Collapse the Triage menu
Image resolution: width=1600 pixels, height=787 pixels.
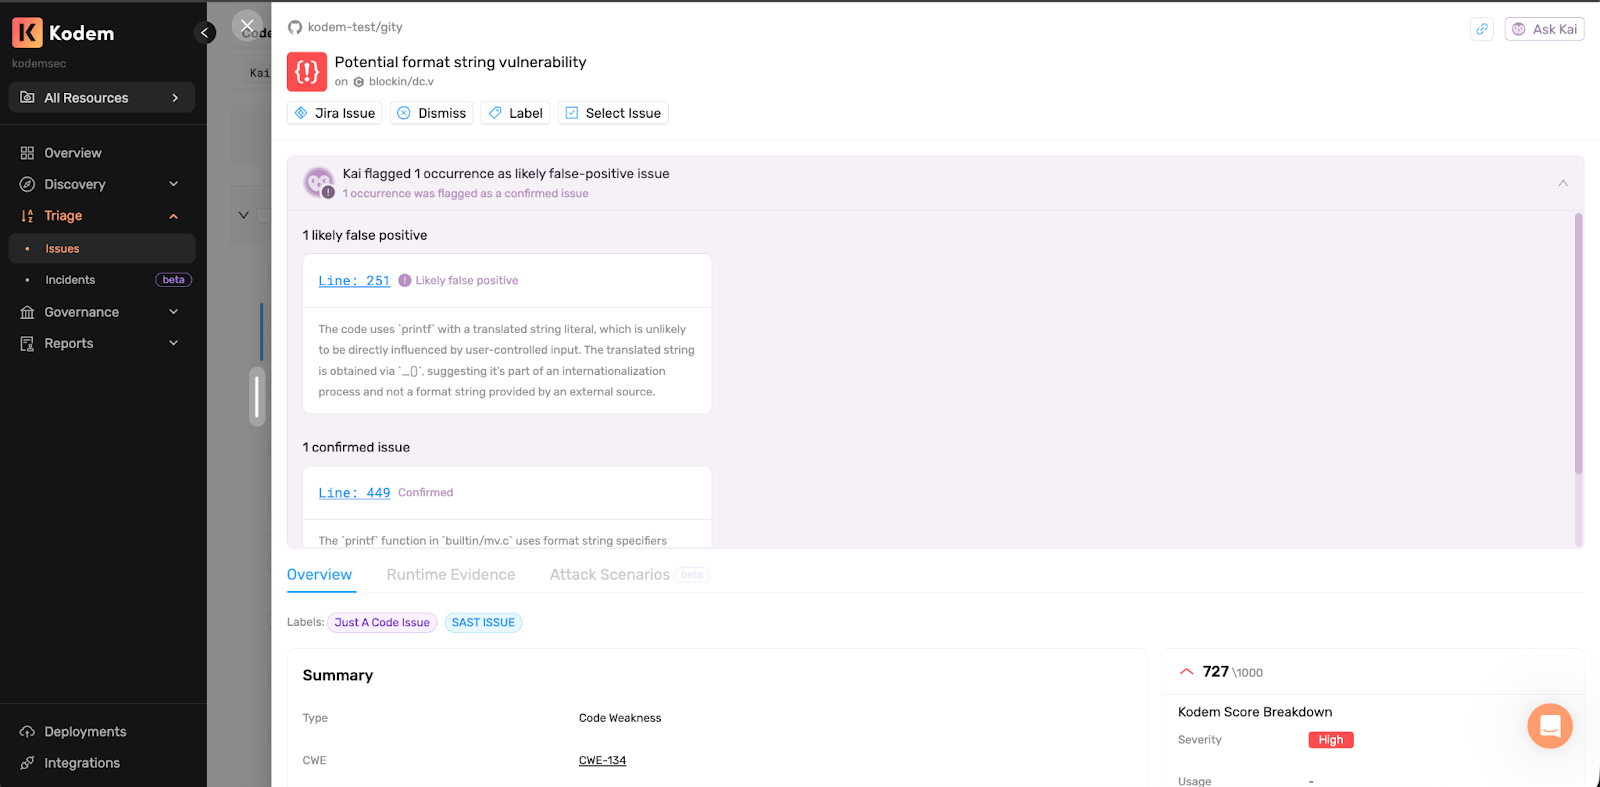click(100, 216)
